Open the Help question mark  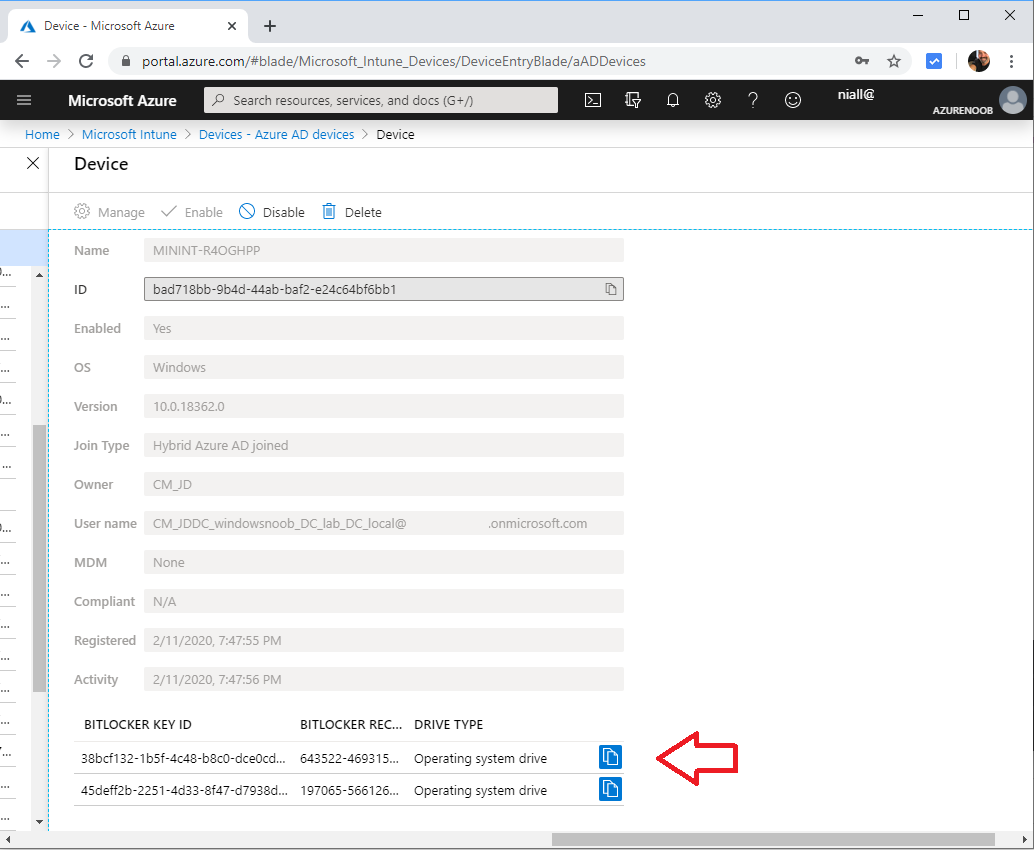point(752,100)
